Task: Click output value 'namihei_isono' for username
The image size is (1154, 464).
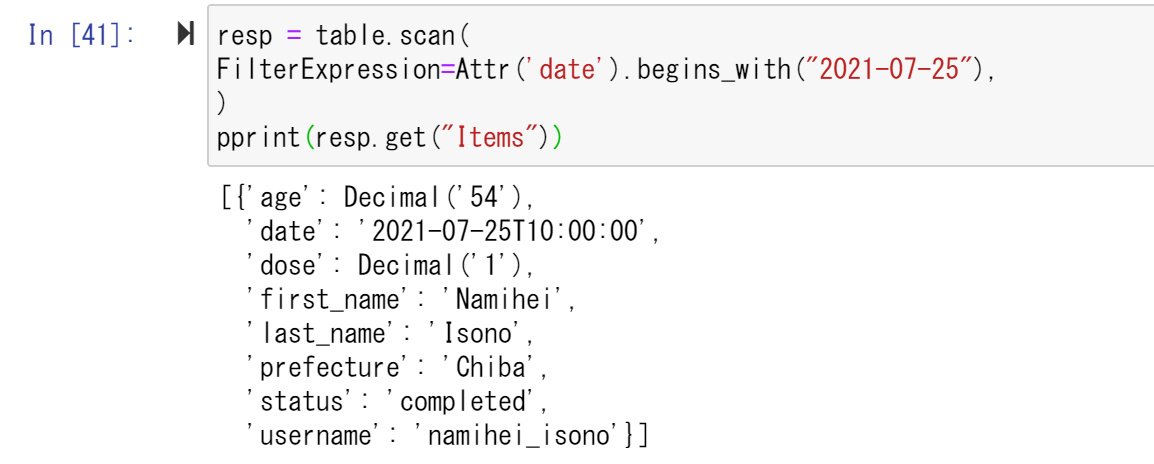Action: click(517, 437)
